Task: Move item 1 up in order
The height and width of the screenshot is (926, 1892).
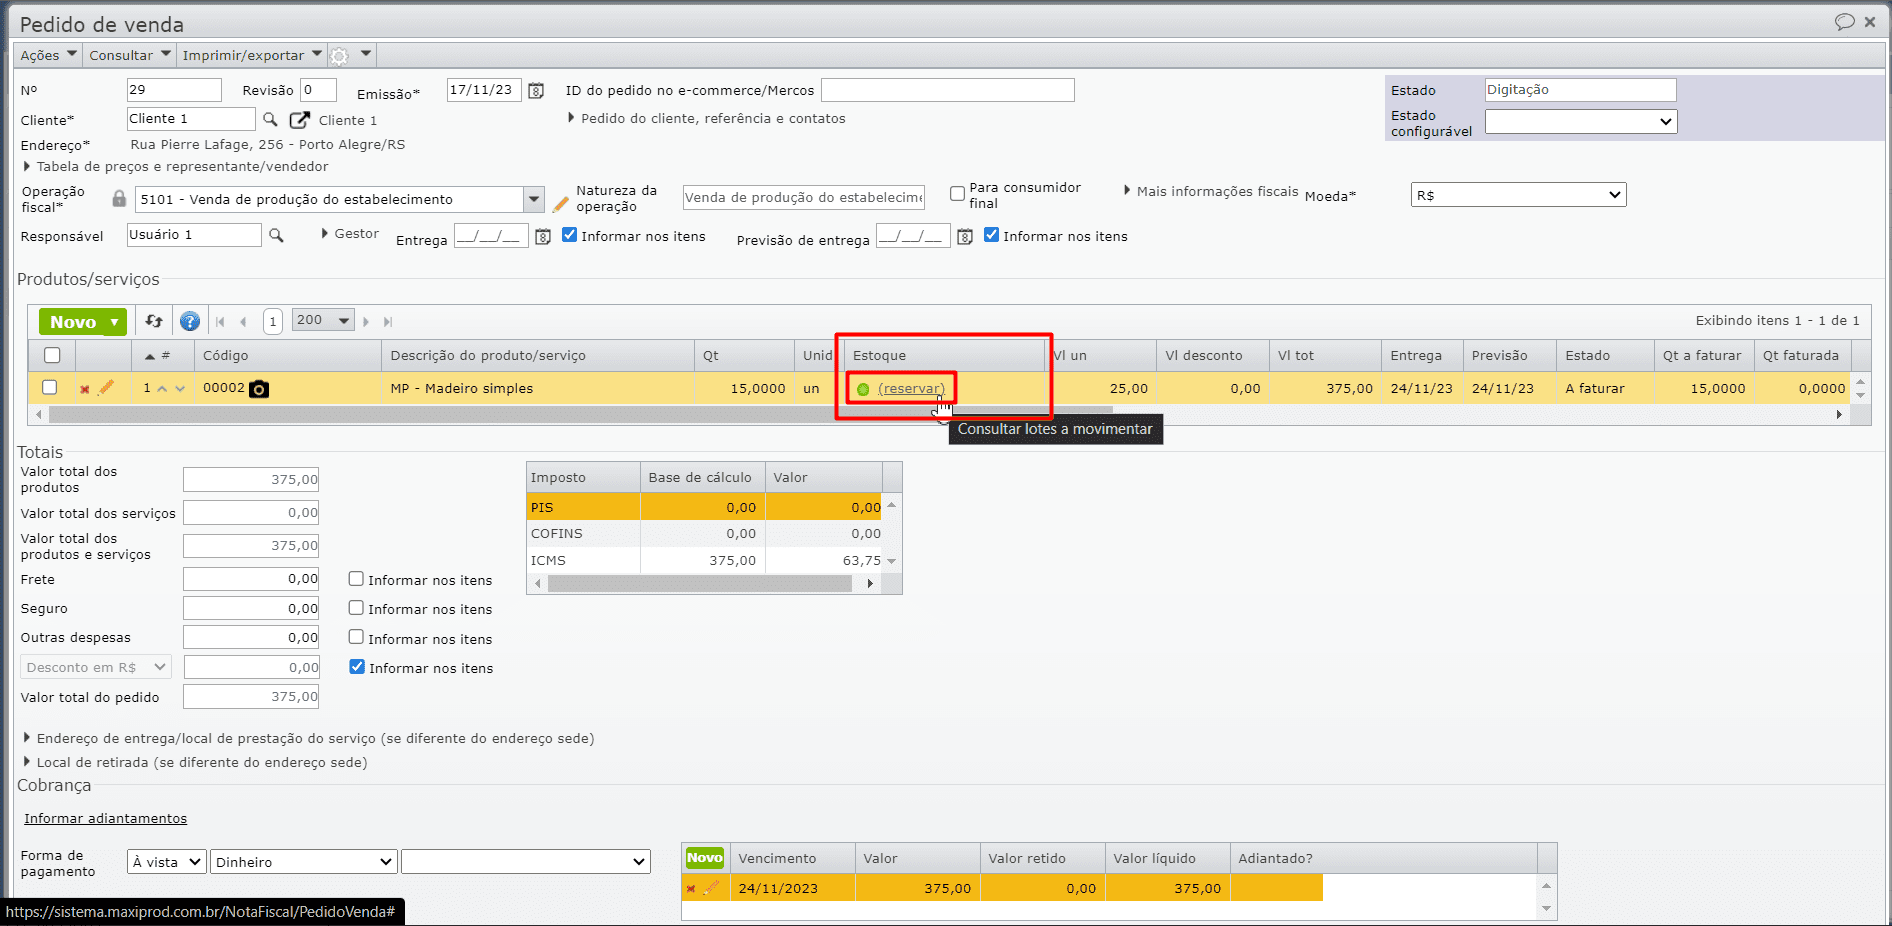Action: coord(162,389)
